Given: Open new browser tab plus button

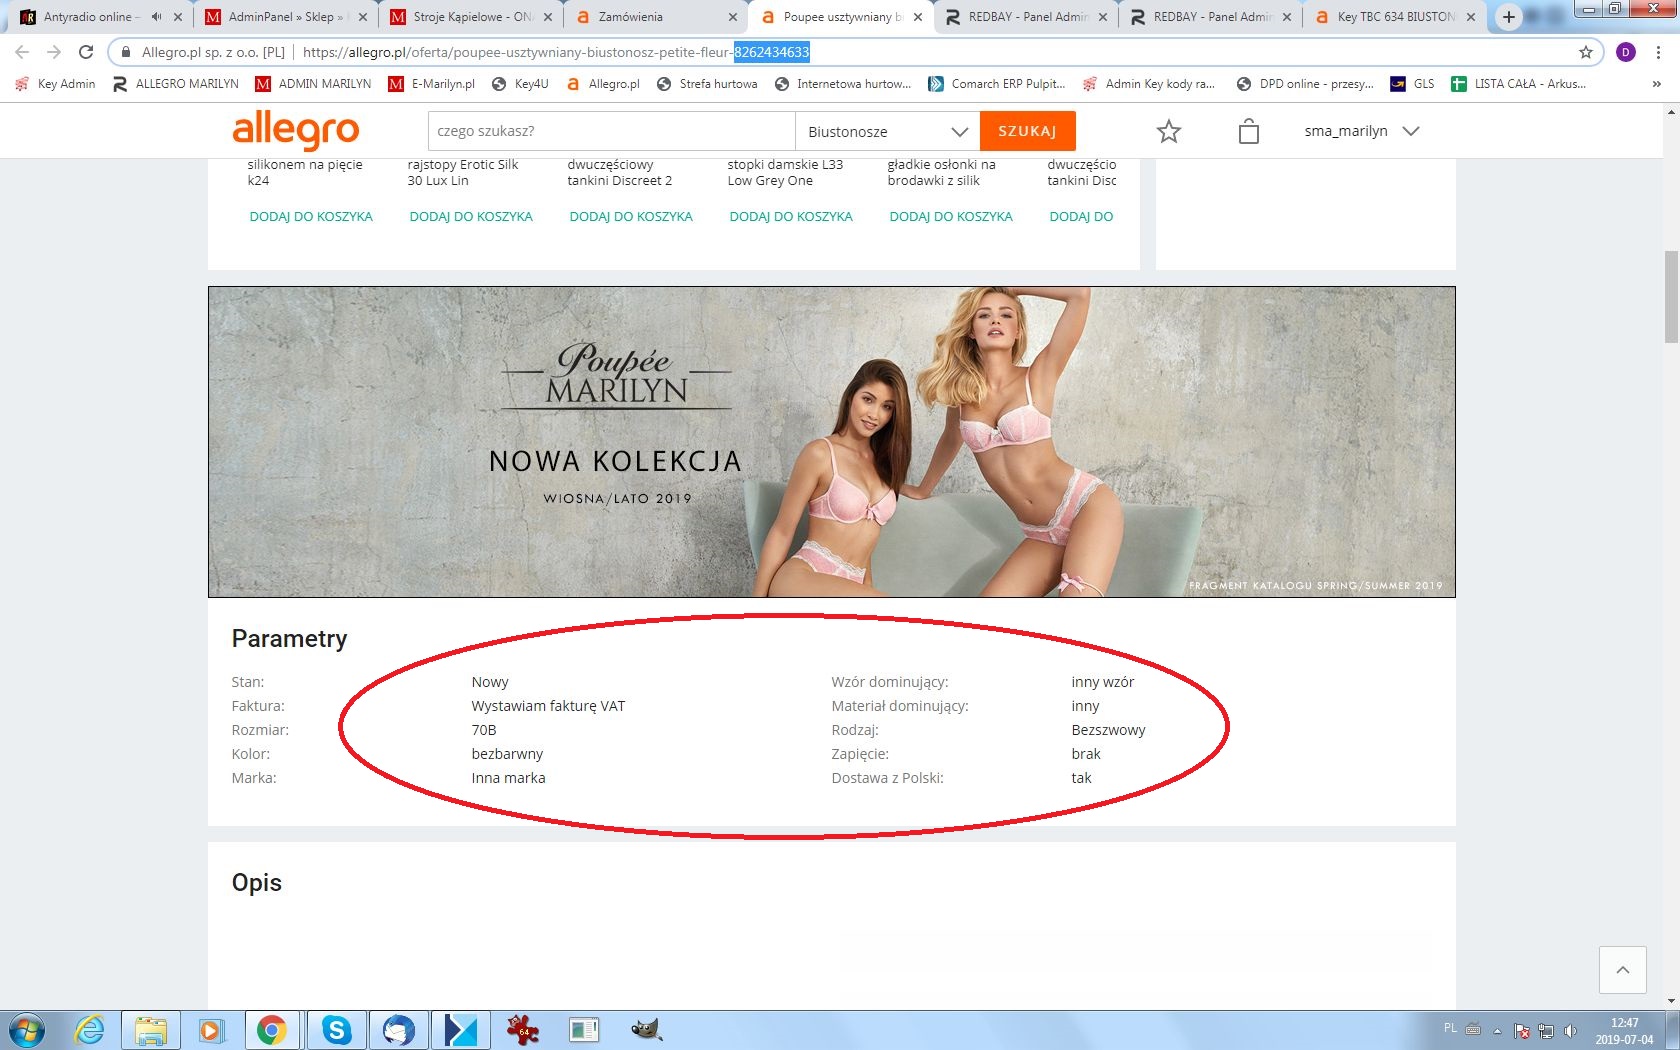Looking at the screenshot, I should 1508,17.
